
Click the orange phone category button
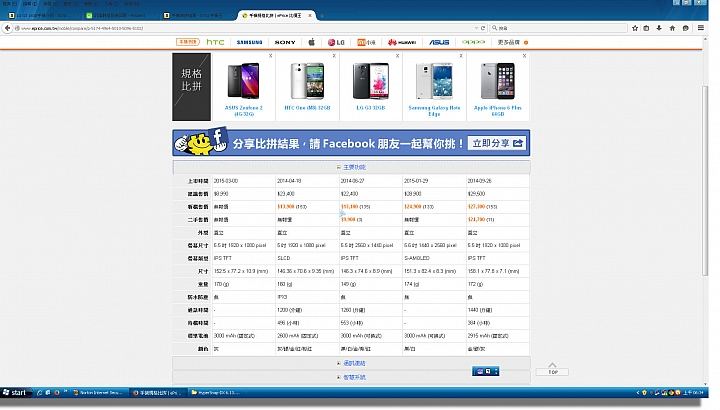coord(187,42)
